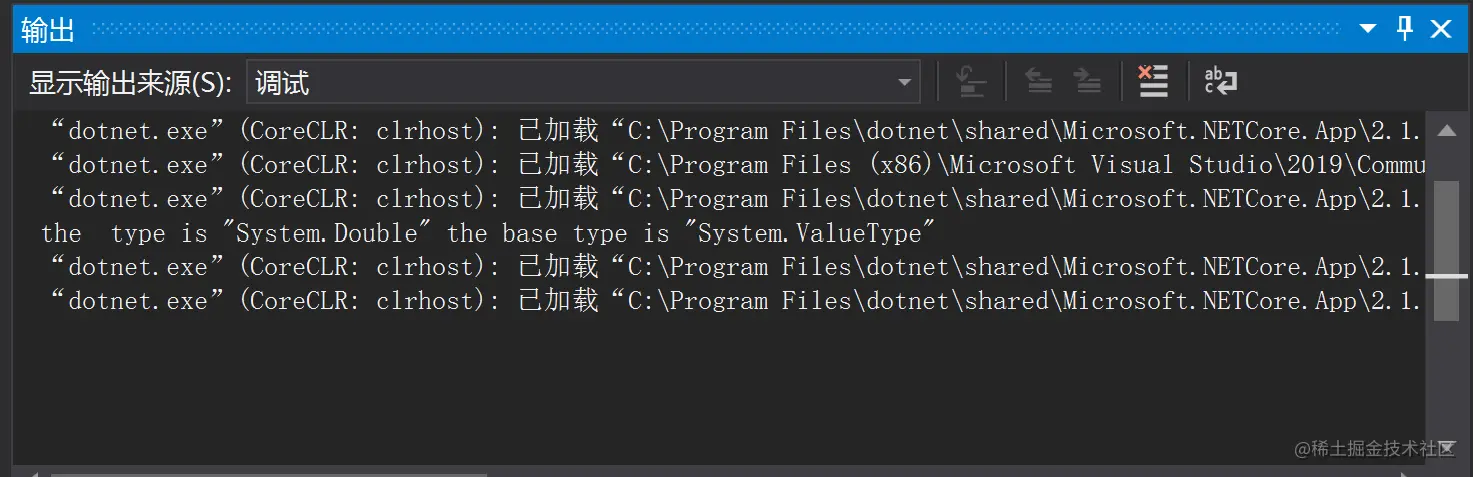1473x477 pixels.
Task: Select the 调试 combo box field
Action: pos(583,82)
